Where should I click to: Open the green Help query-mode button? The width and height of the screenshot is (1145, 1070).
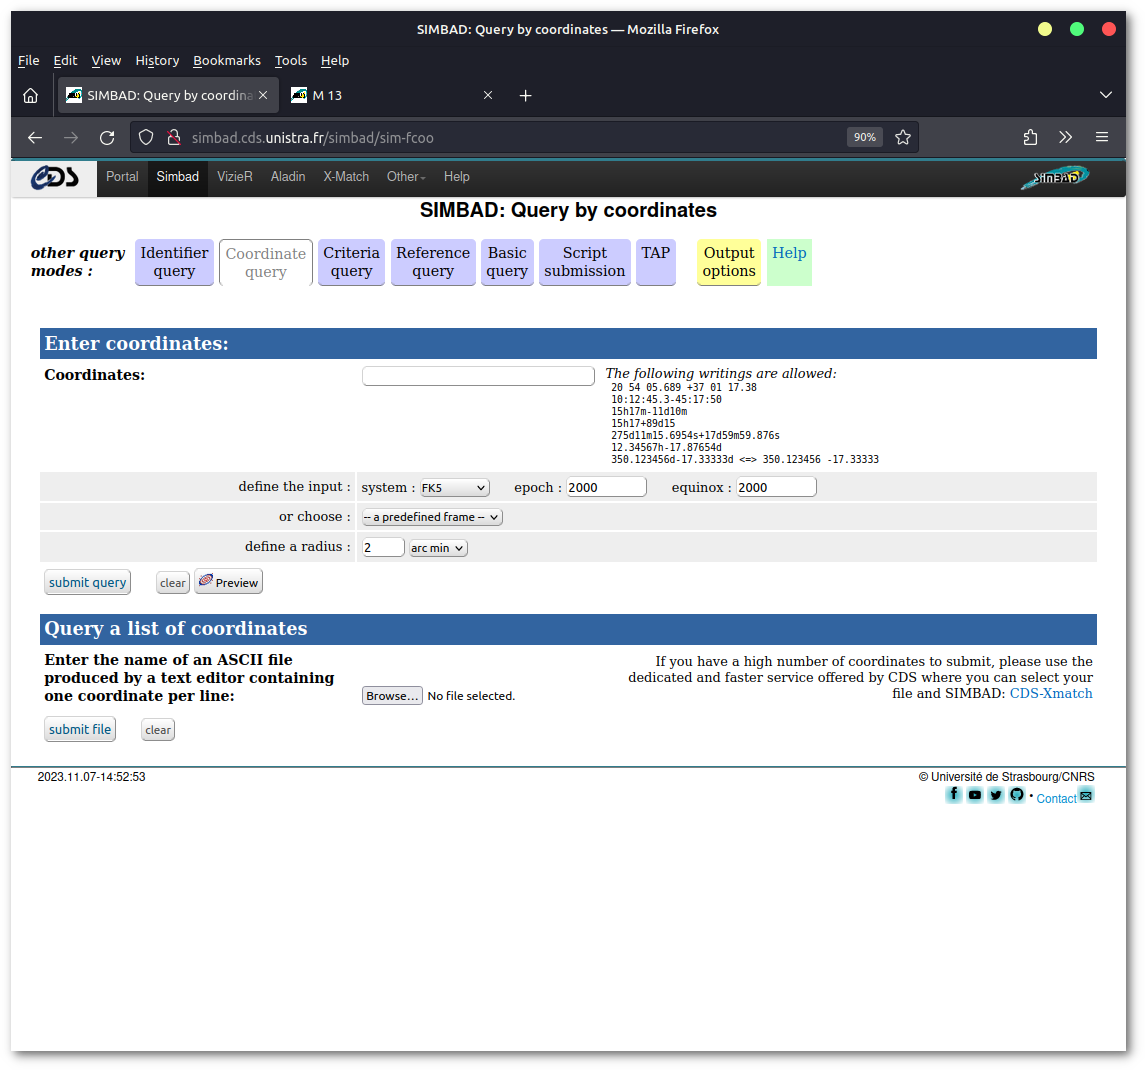click(x=789, y=262)
